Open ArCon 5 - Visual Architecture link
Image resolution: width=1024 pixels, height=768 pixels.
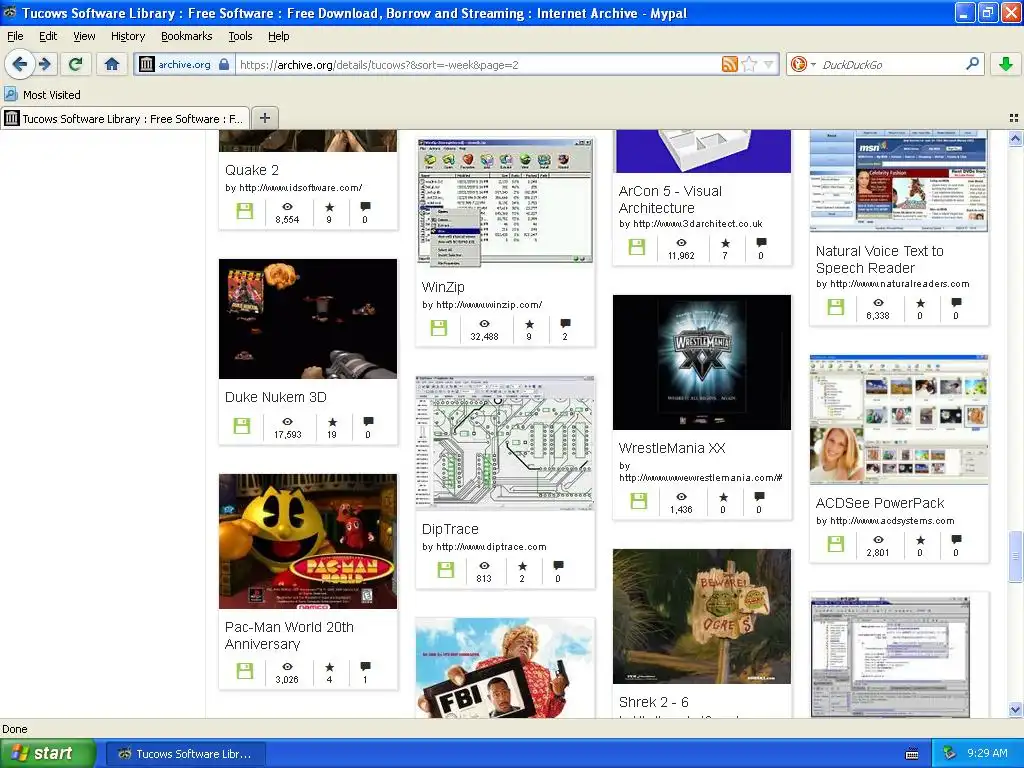[x=670, y=199]
